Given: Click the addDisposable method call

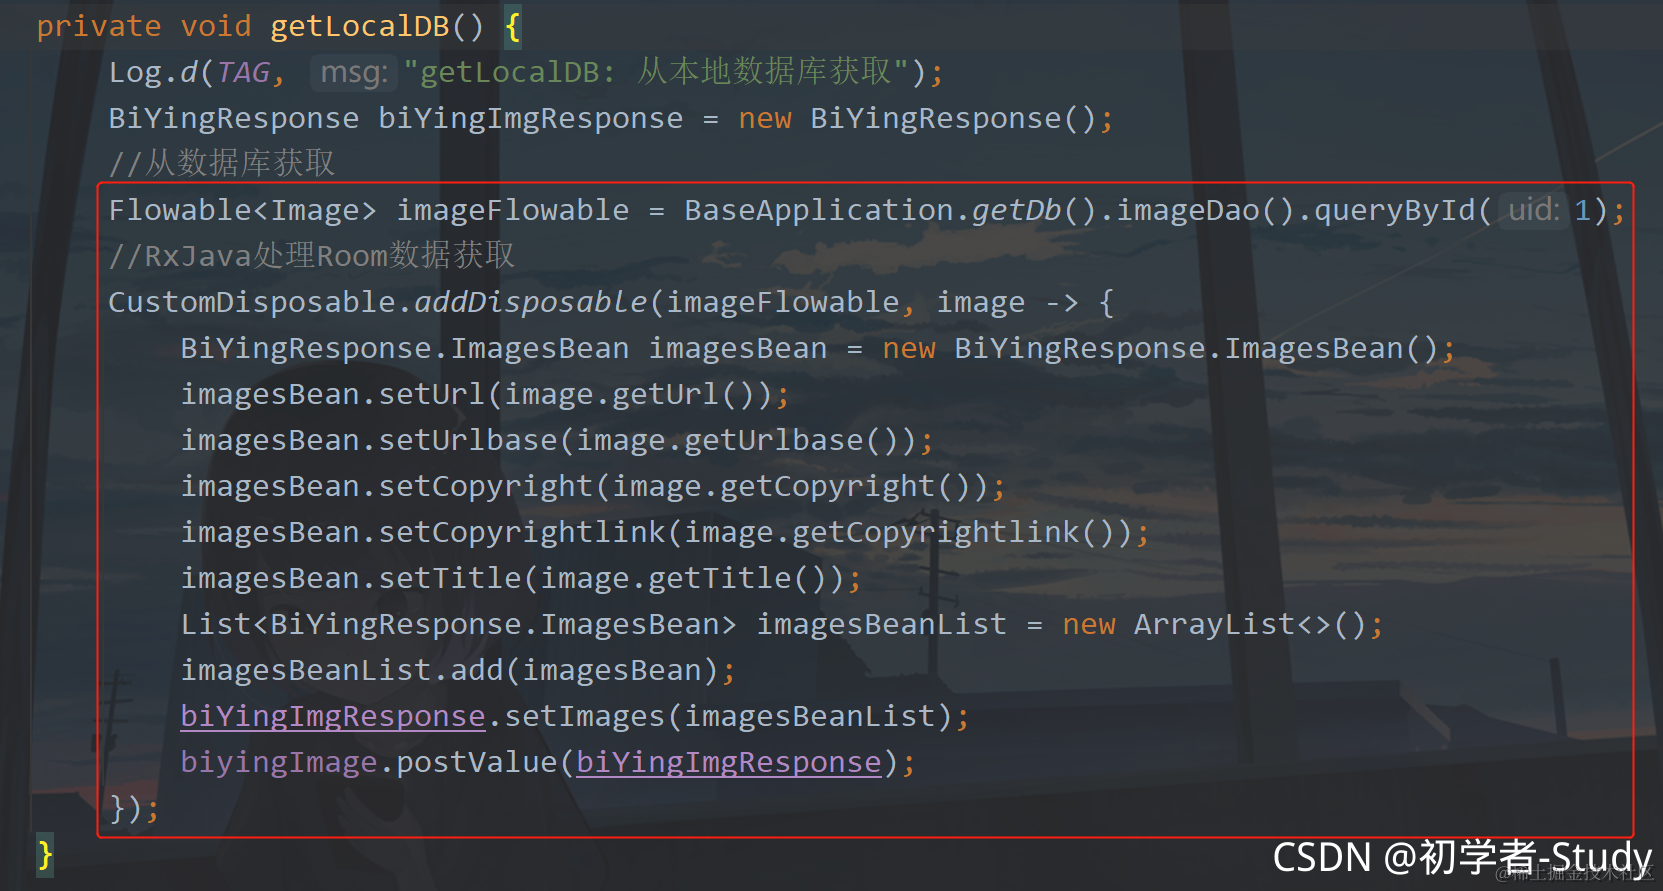Looking at the screenshot, I should [x=531, y=302].
